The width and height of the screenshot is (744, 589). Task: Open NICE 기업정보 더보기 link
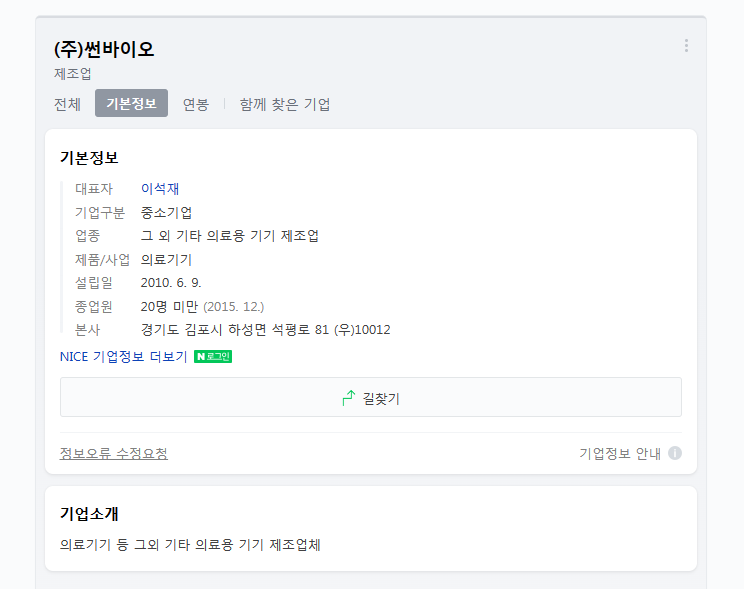pyautogui.click(x=124, y=356)
